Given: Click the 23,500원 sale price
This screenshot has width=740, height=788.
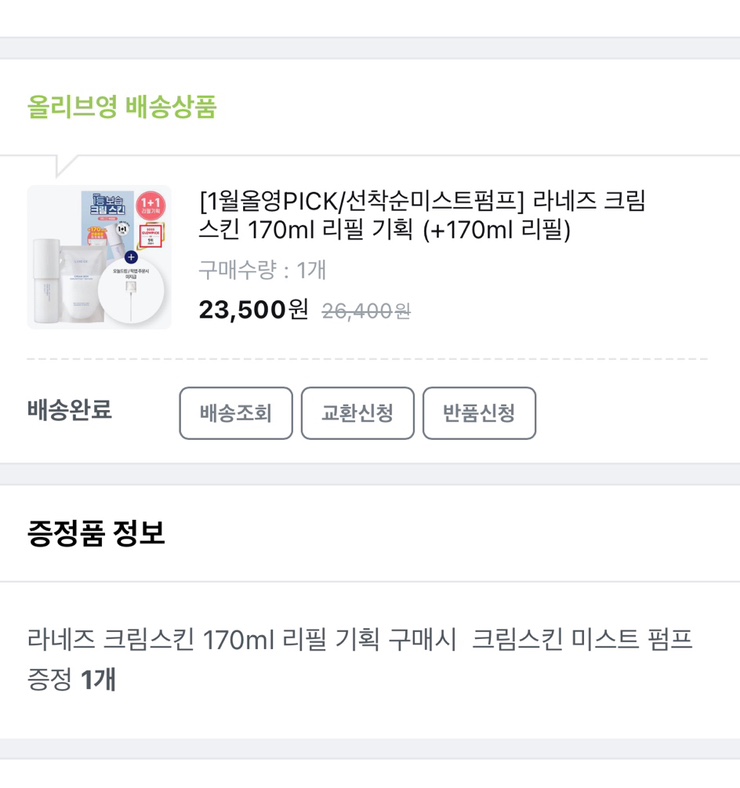Looking at the screenshot, I should tap(254, 310).
